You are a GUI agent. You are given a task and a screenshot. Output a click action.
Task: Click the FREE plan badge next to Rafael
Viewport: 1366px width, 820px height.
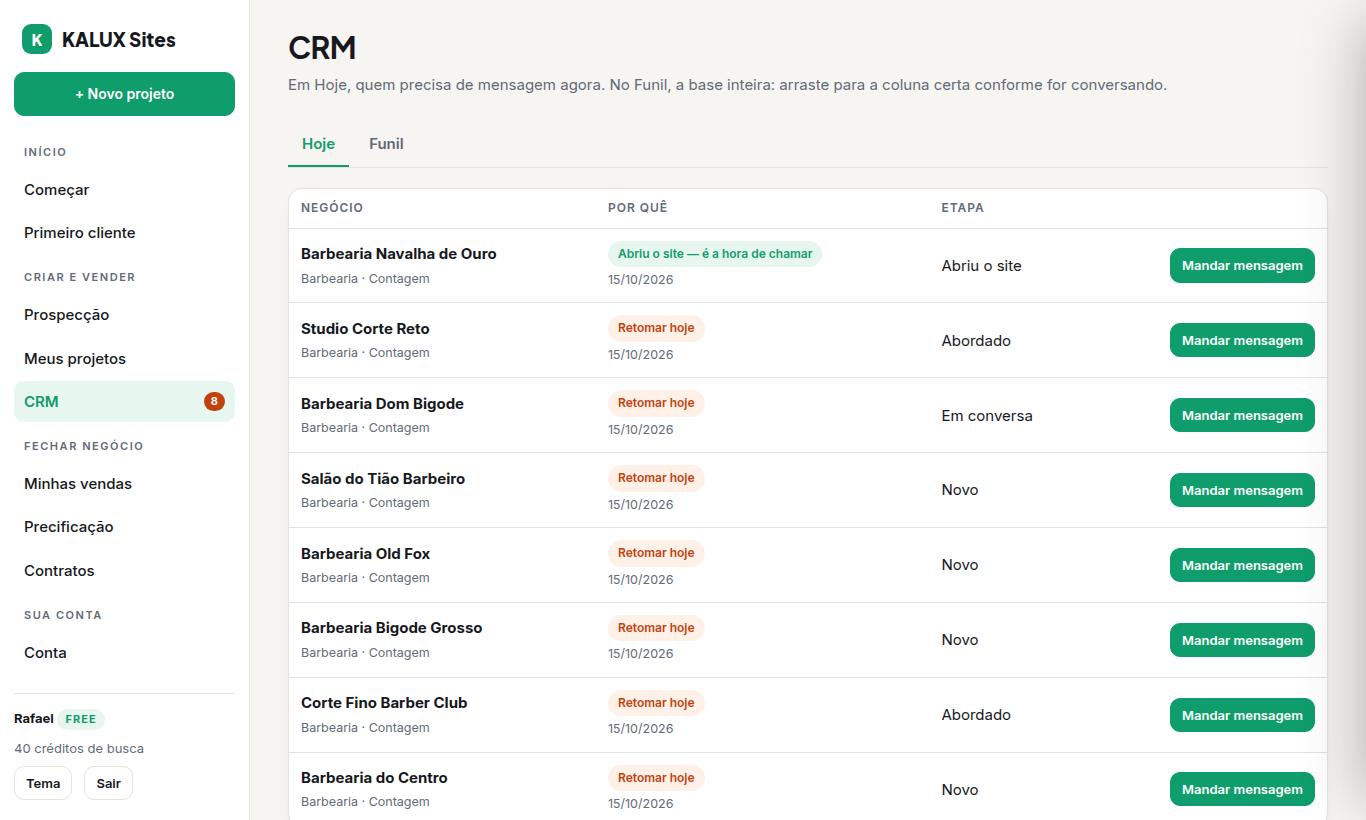coord(81,719)
